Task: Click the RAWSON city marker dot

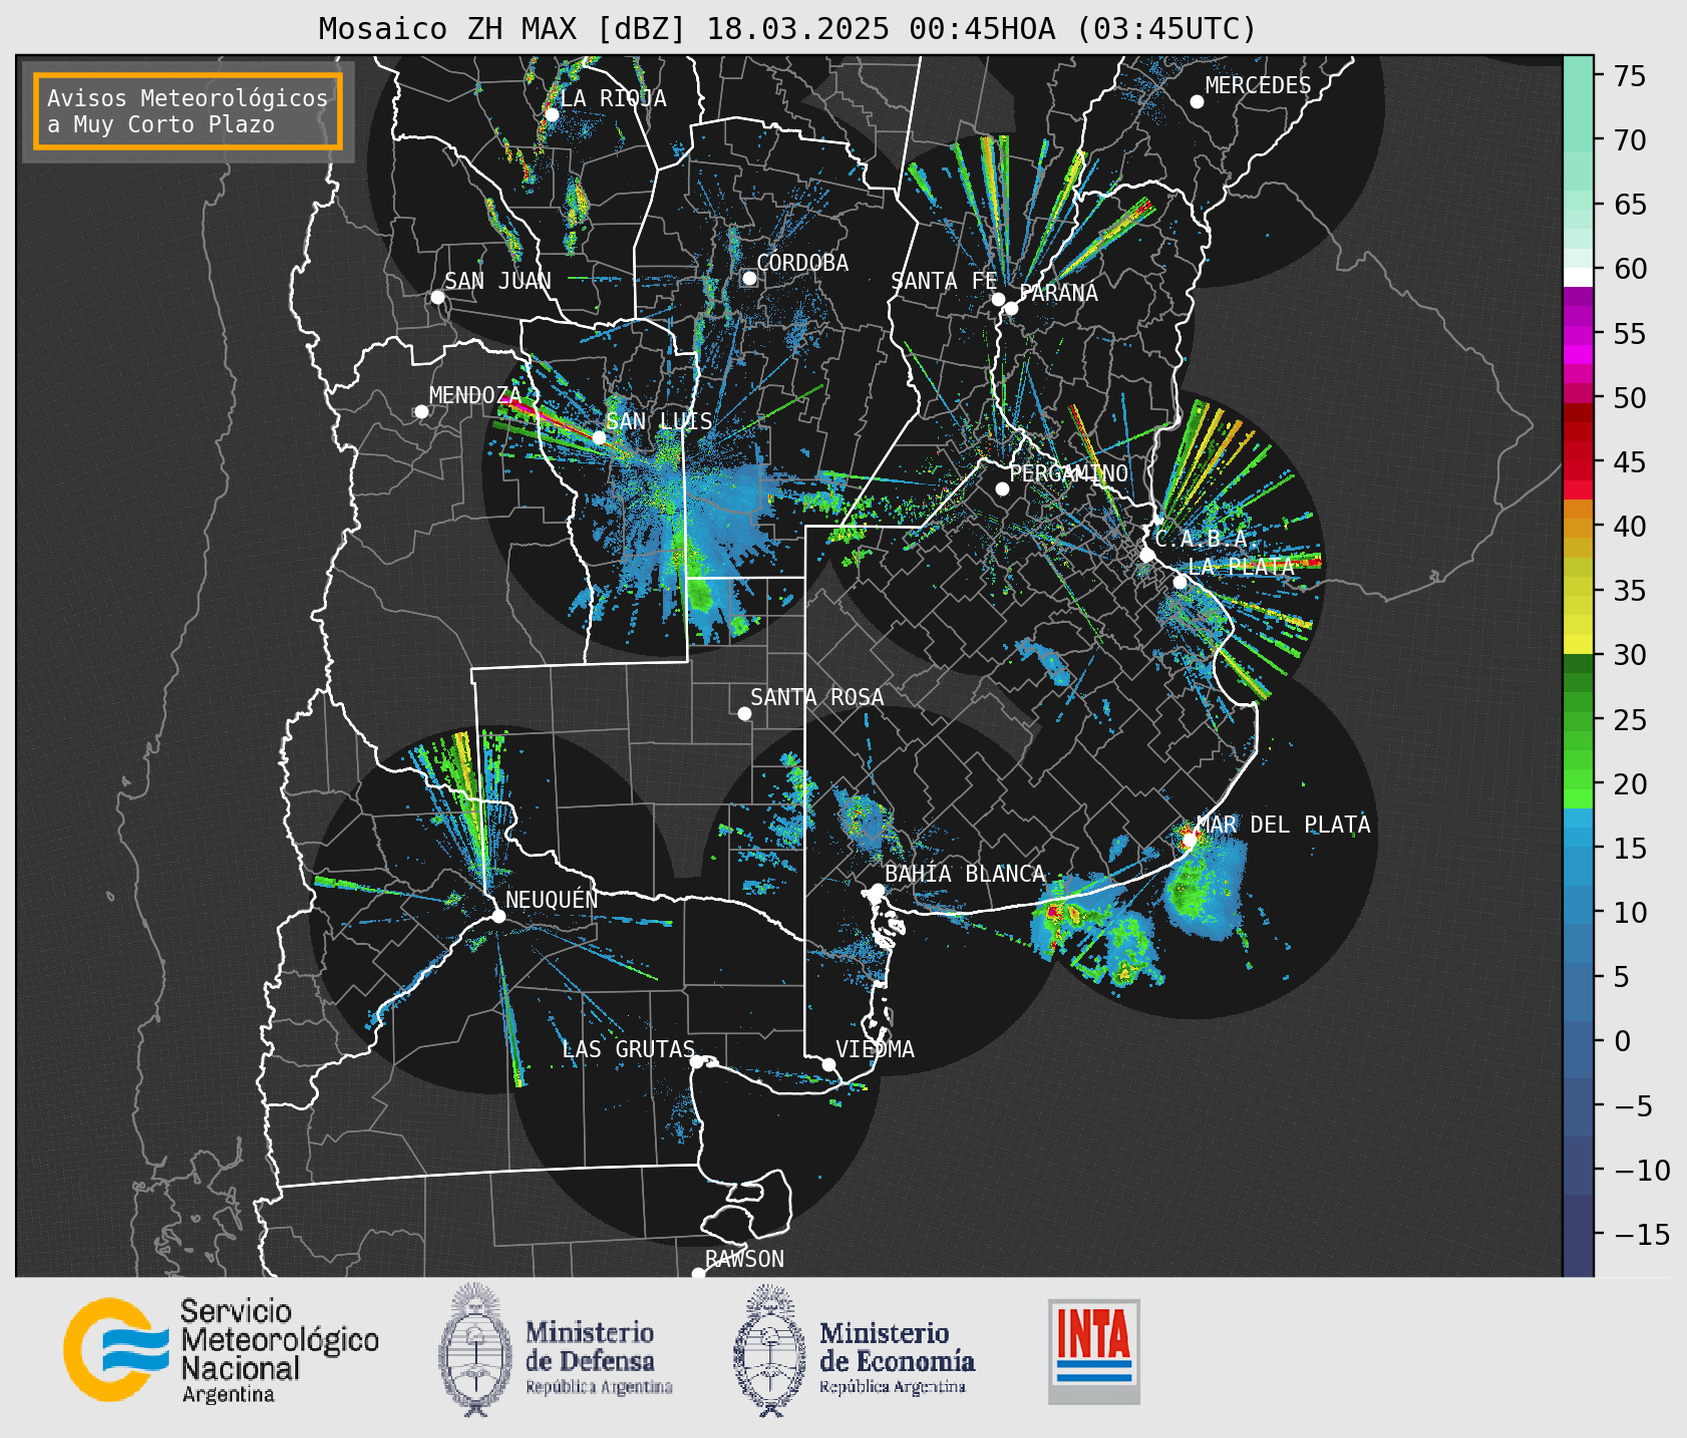Action: (698, 1274)
